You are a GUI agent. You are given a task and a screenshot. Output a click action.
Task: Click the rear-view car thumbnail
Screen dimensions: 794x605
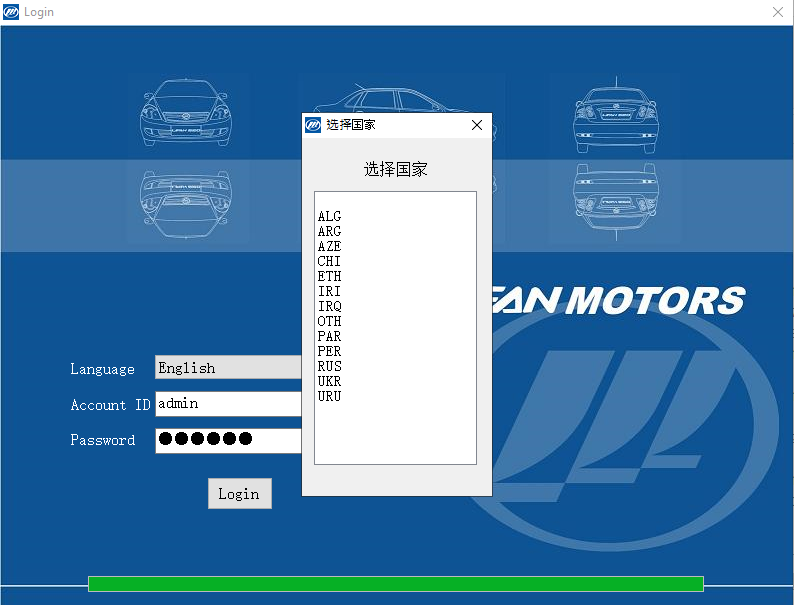click(616, 115)
